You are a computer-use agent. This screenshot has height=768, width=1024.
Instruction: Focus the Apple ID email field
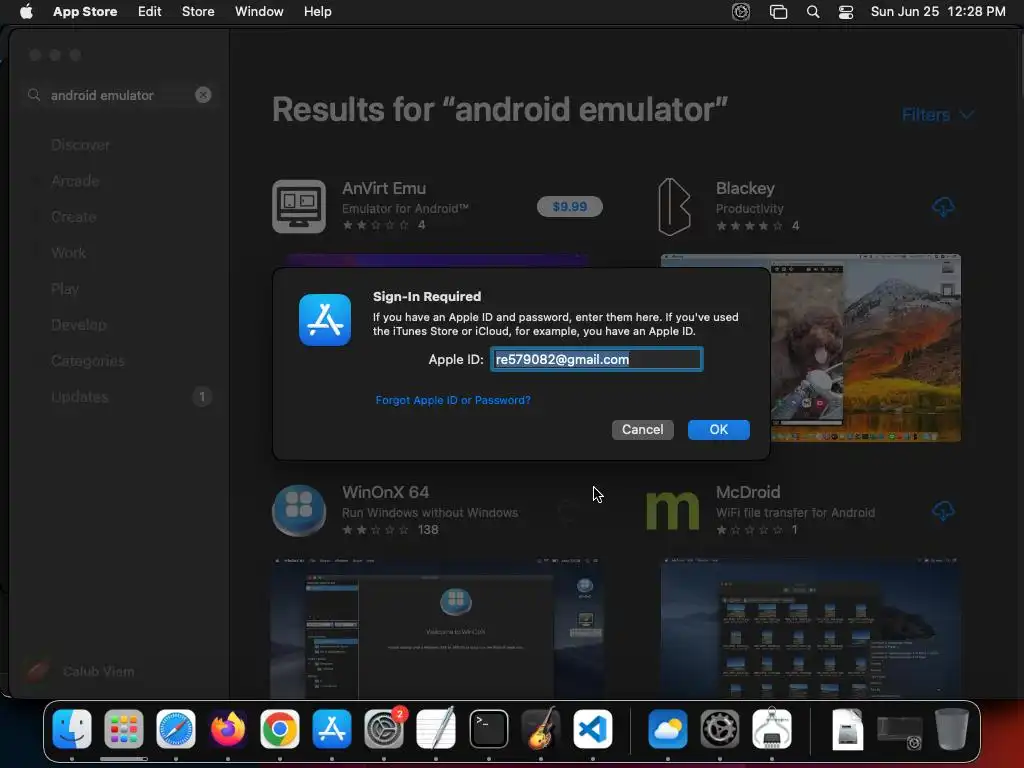pyautogui.click(x=596, y=359)
